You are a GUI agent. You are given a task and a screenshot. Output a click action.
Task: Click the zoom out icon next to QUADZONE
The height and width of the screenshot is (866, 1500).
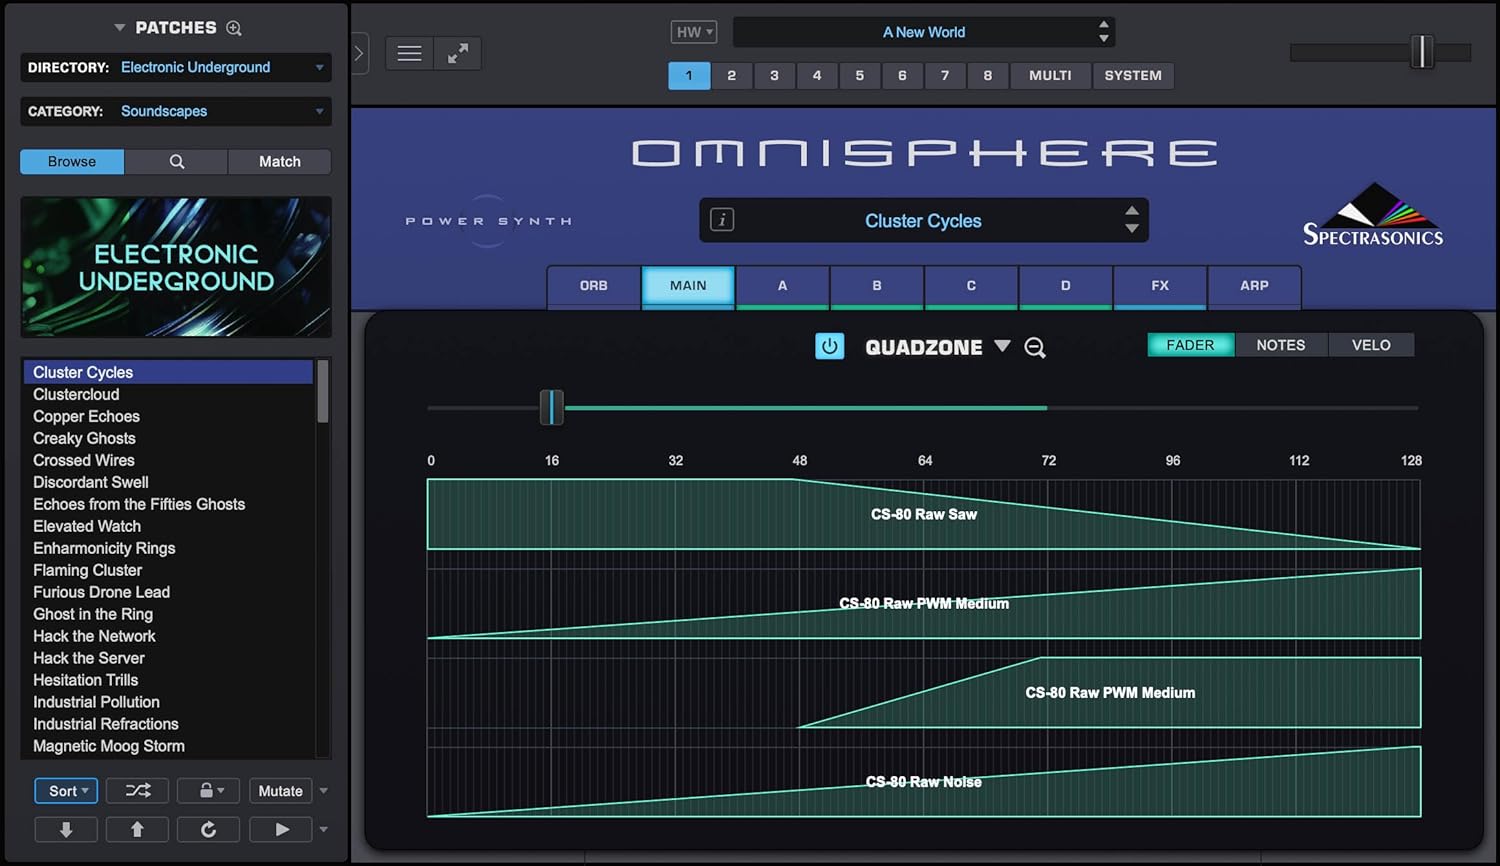click(1035, 347)
